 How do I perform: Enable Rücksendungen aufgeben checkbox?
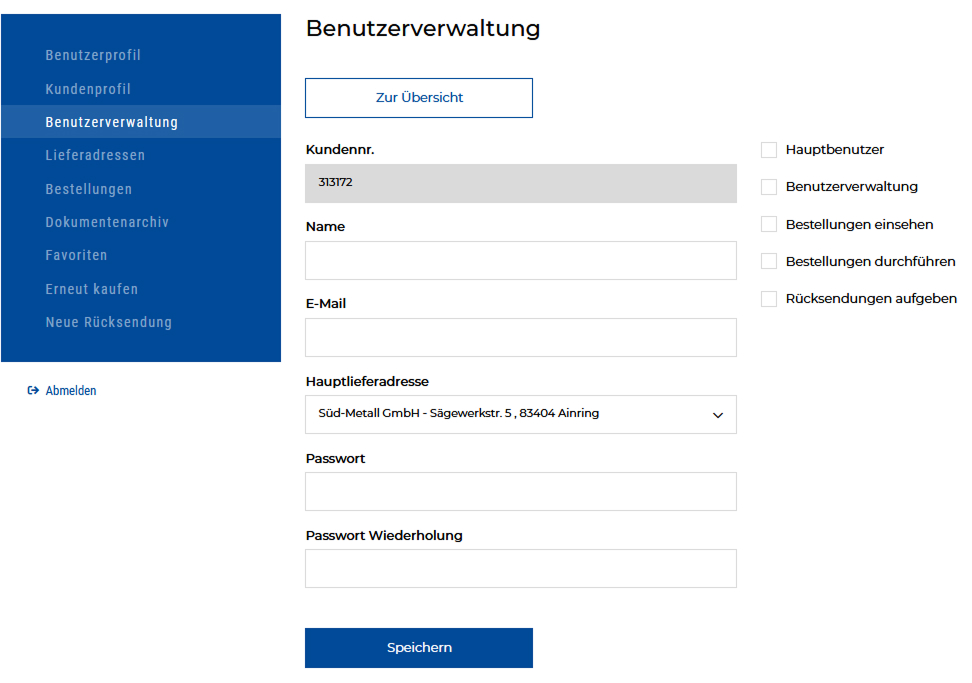[769, 299]
